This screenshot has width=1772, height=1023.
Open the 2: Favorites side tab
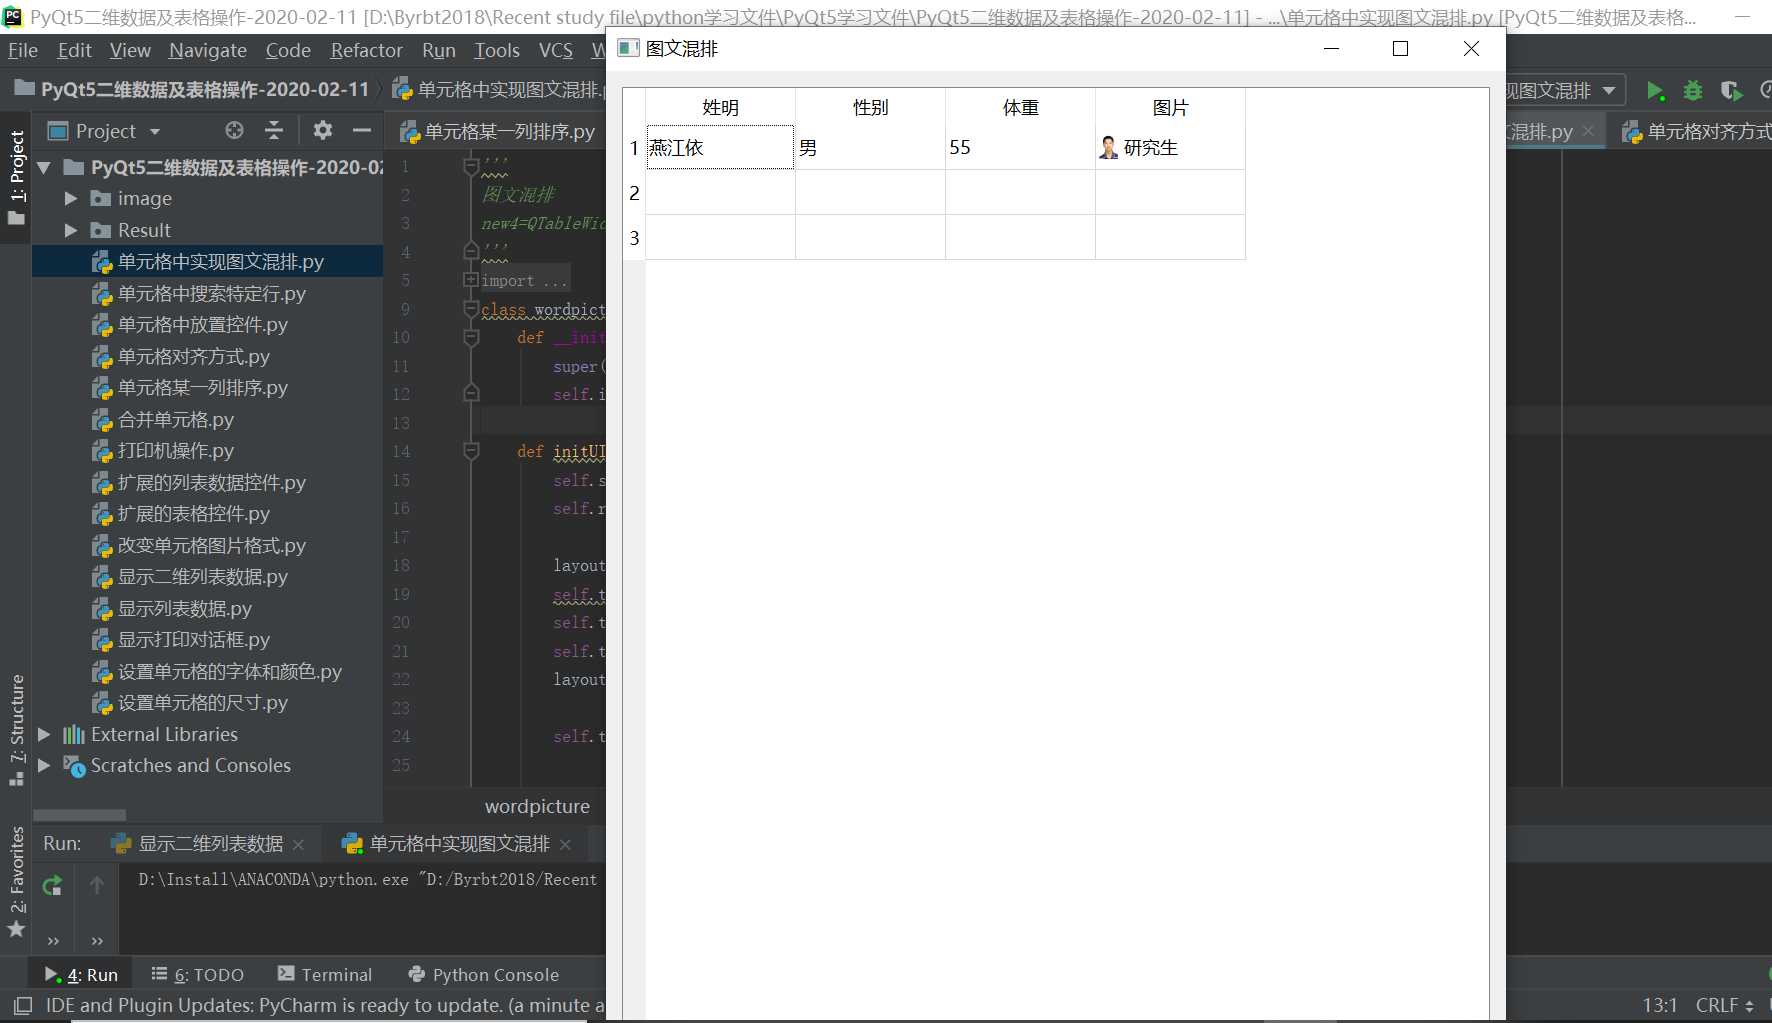16,882
